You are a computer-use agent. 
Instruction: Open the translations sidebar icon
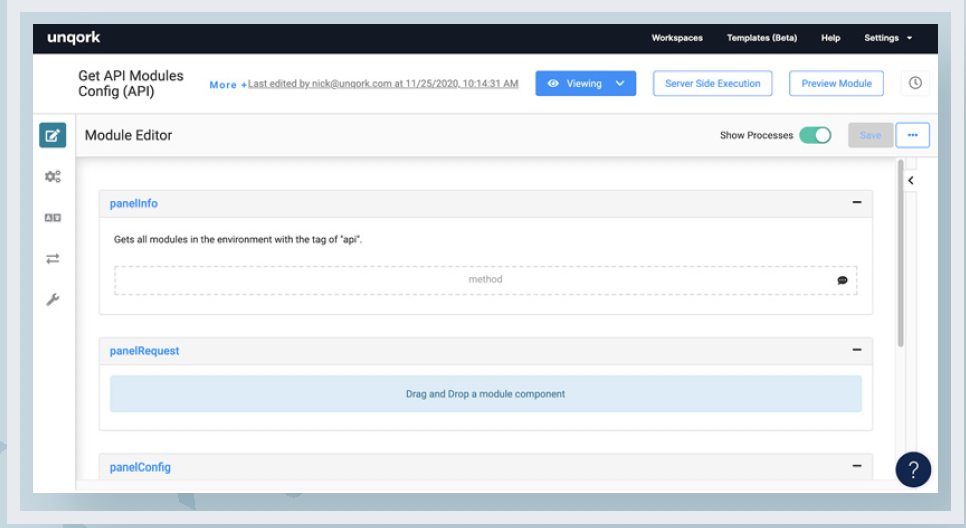click(x=52, y=217)
